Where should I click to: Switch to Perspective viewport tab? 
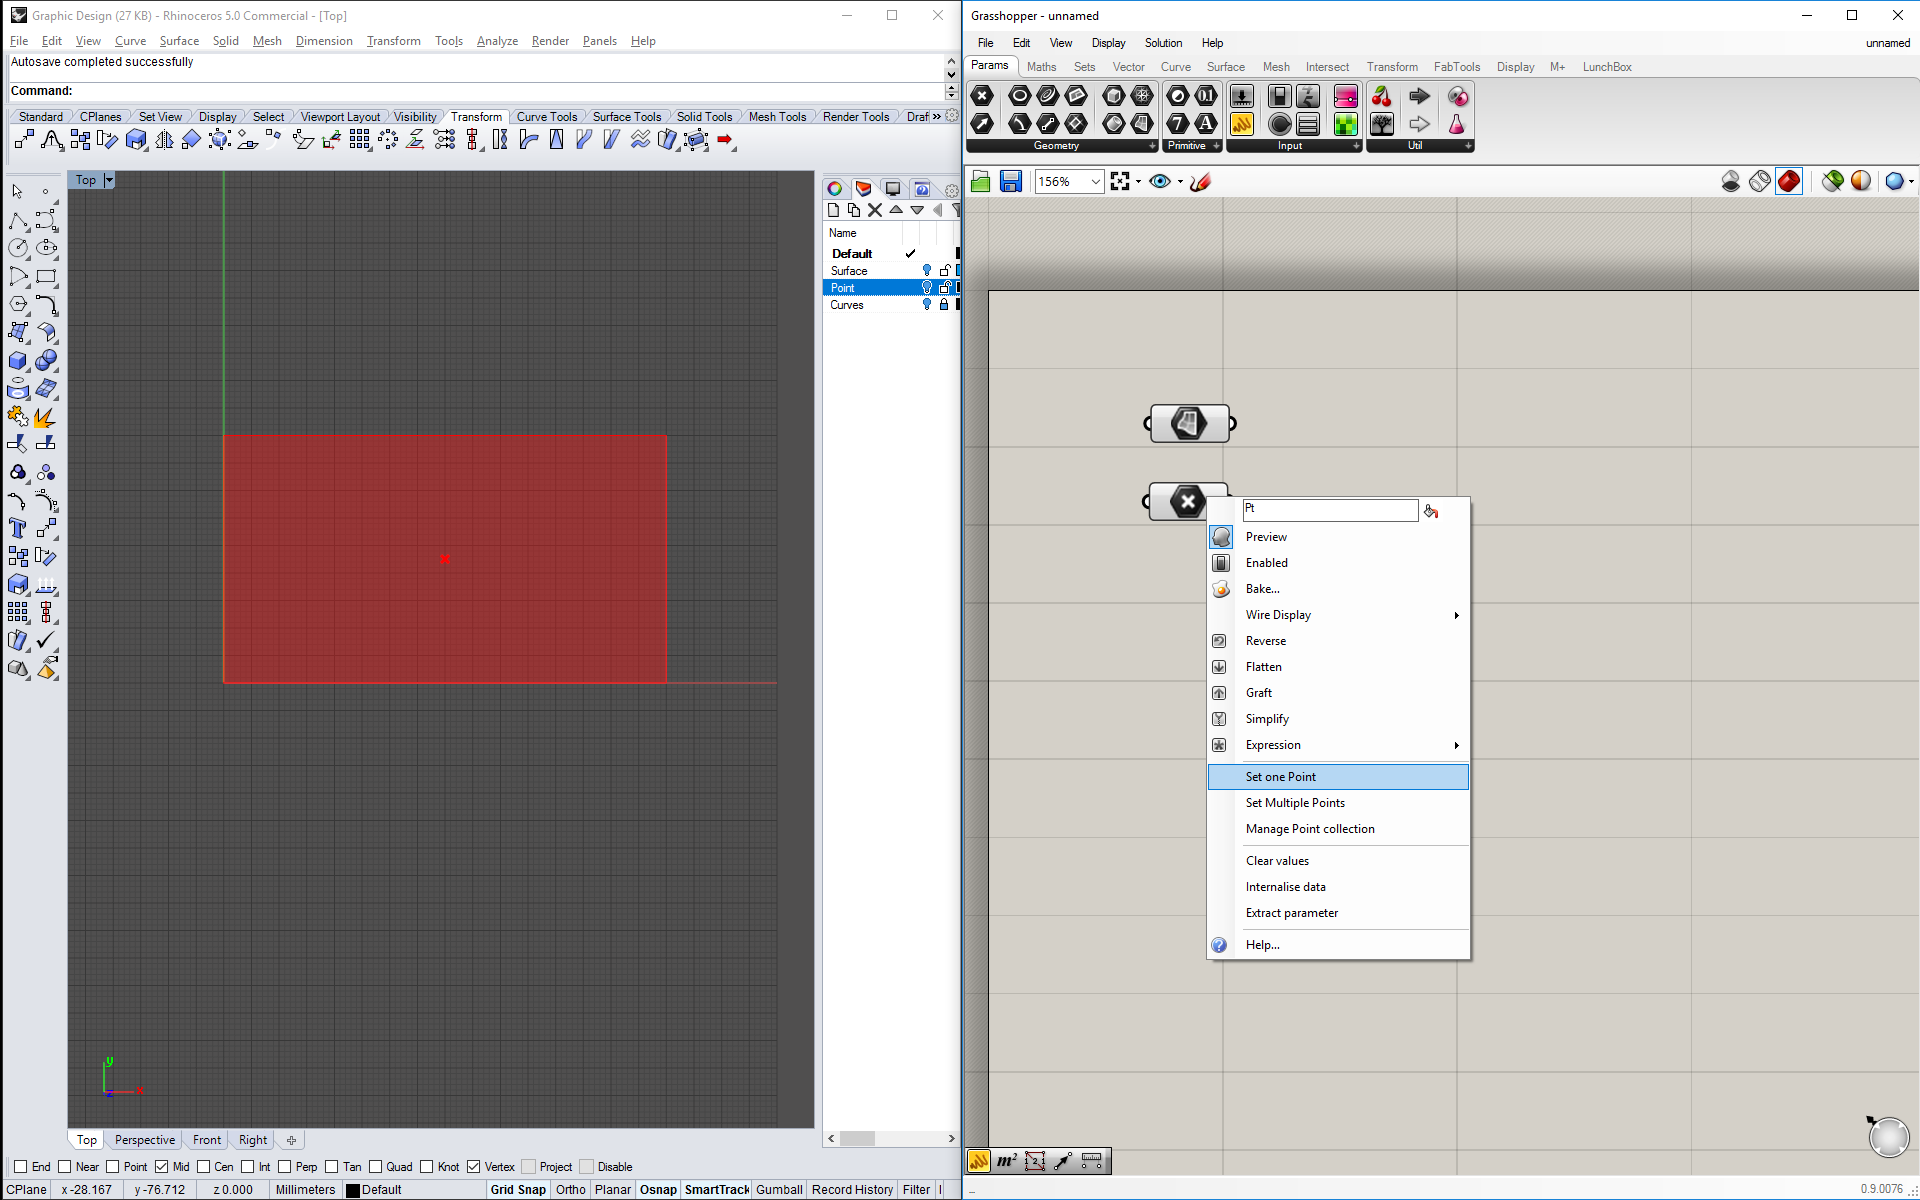145,1140
